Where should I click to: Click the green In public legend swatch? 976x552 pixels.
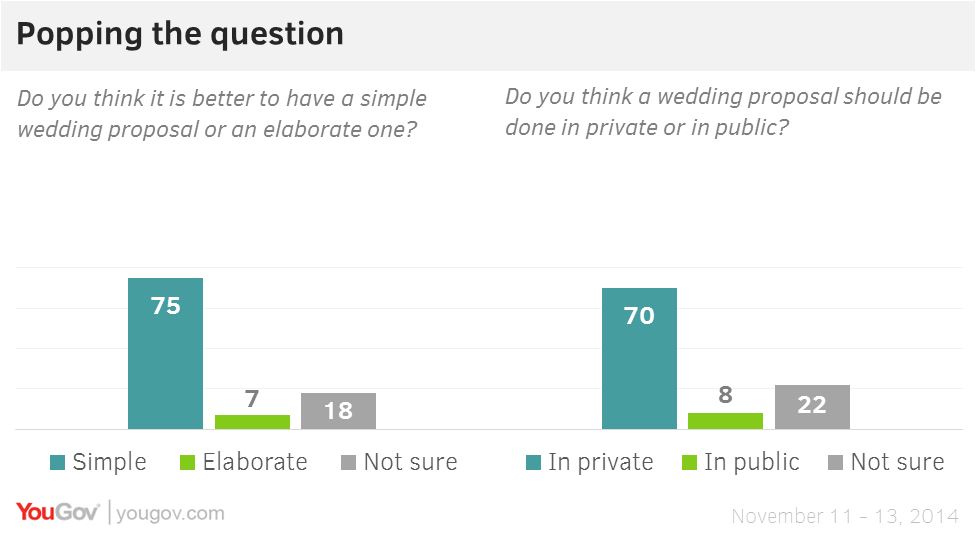[x=690, y=462]
